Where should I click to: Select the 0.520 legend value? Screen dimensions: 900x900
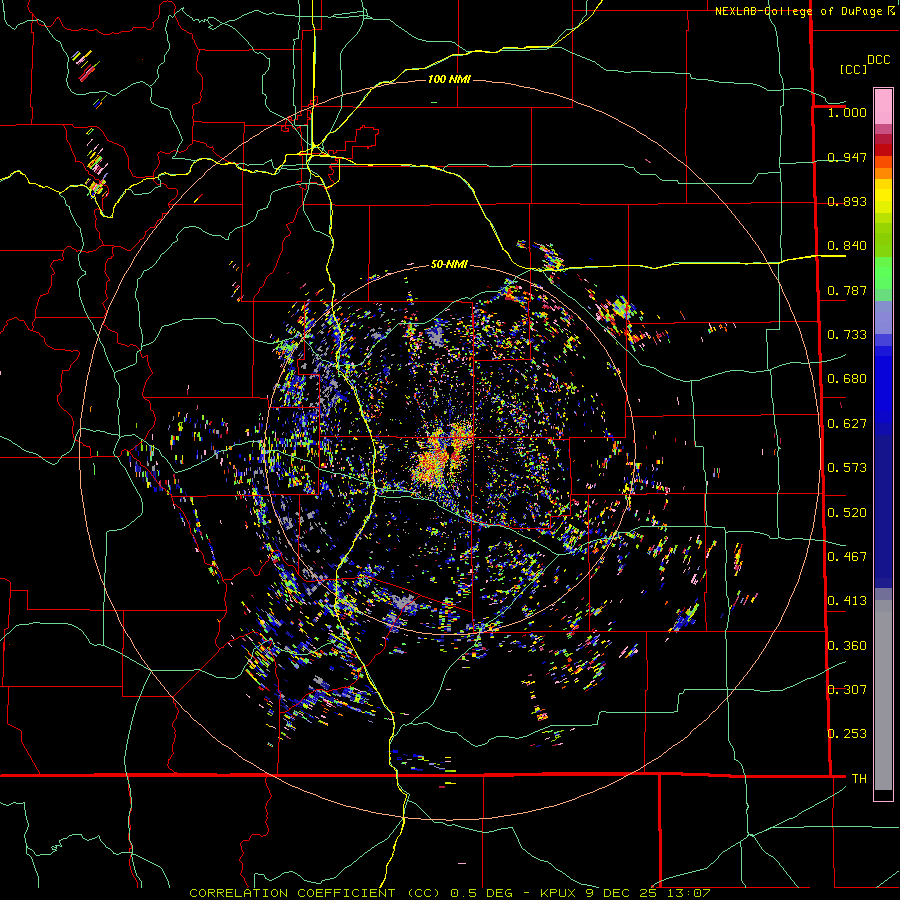pyautogui.click(x=847, y=512)
